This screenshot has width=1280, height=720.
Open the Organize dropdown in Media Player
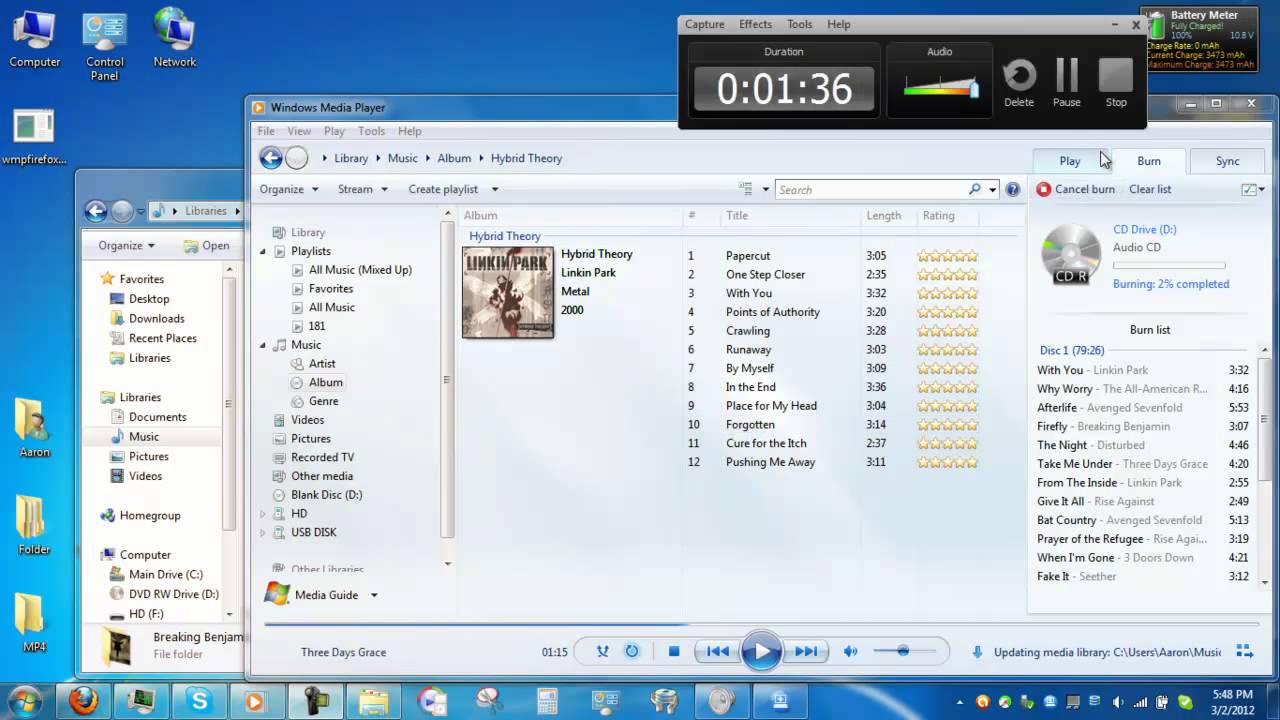289,189
